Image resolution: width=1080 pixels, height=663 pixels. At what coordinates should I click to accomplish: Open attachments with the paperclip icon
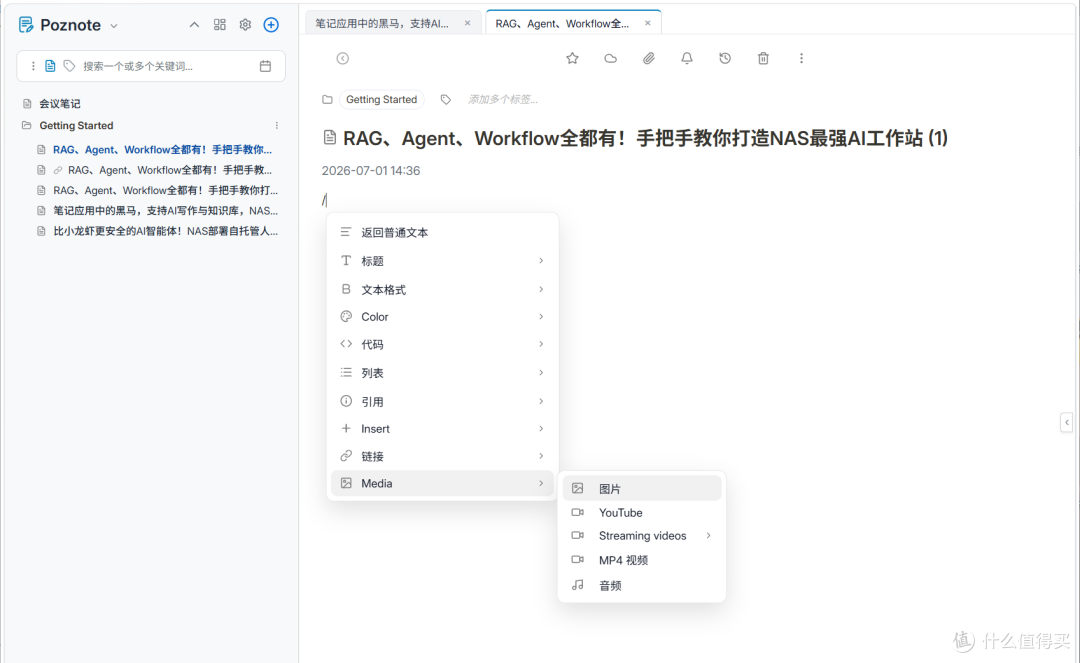649,59
